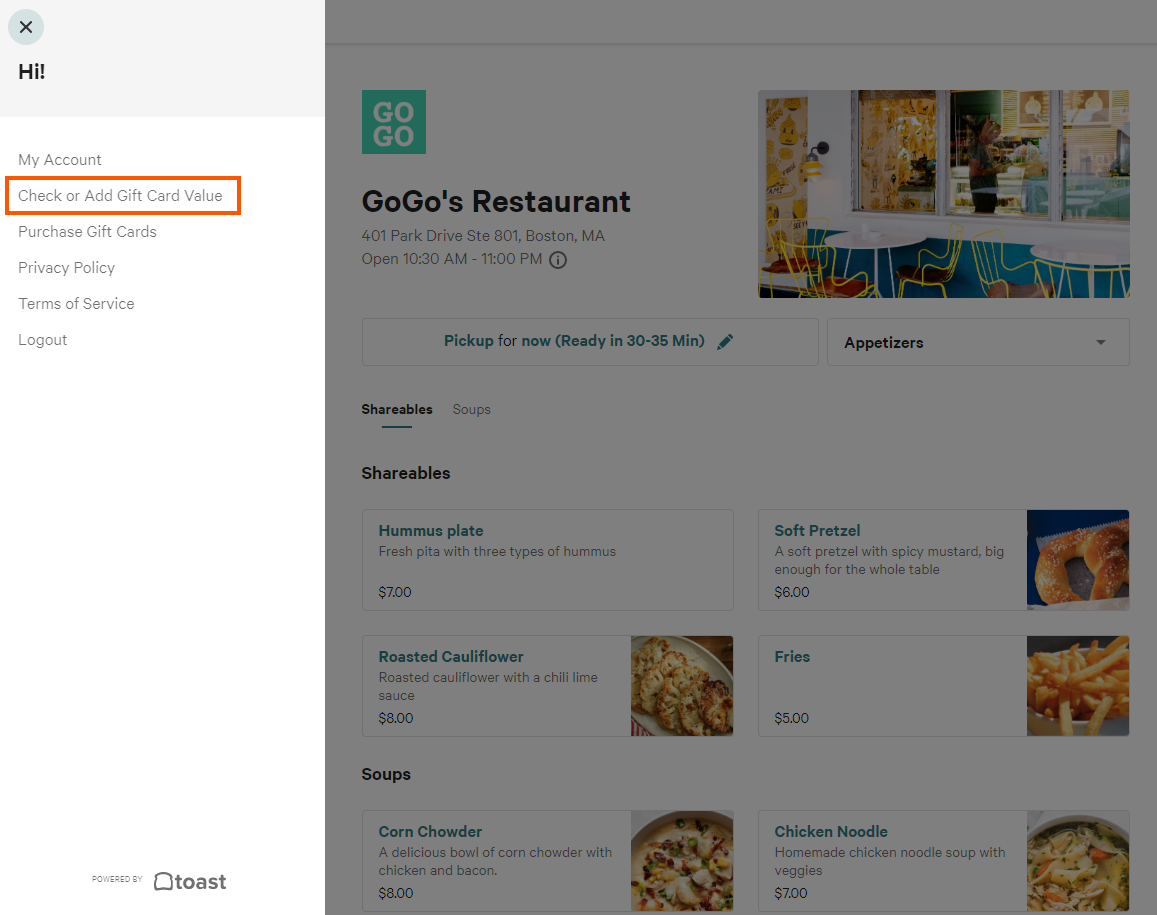The height and width of the screenshot is (915, 1157).
Task: Log out of the account
Action: pos(43,340)
